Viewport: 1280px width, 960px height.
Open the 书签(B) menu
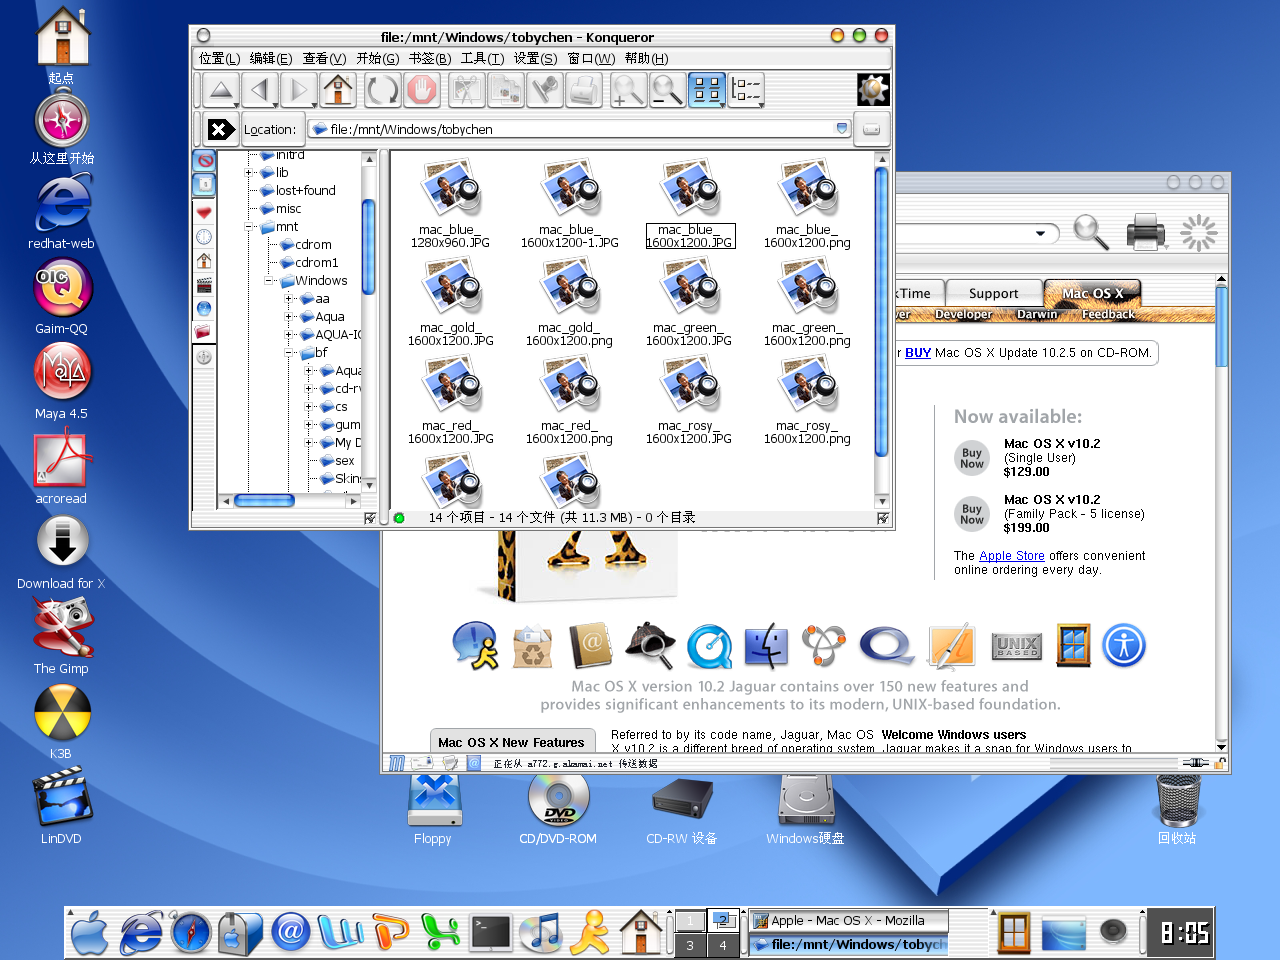[430, 59]
